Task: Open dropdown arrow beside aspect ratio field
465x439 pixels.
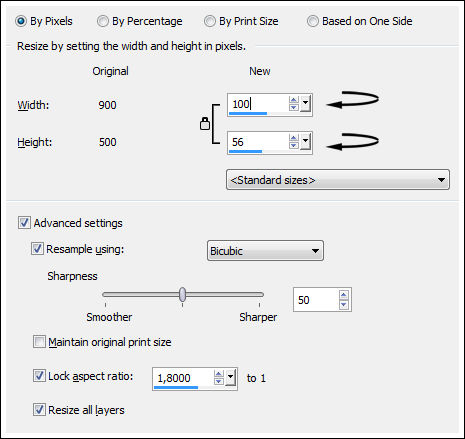Action: pyautogui.click(x=231, y=378)
